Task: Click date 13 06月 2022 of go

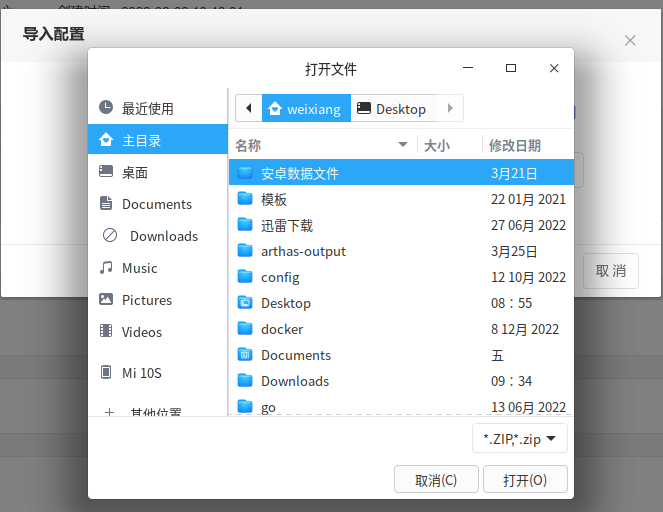Action: [x=528, y=407]
